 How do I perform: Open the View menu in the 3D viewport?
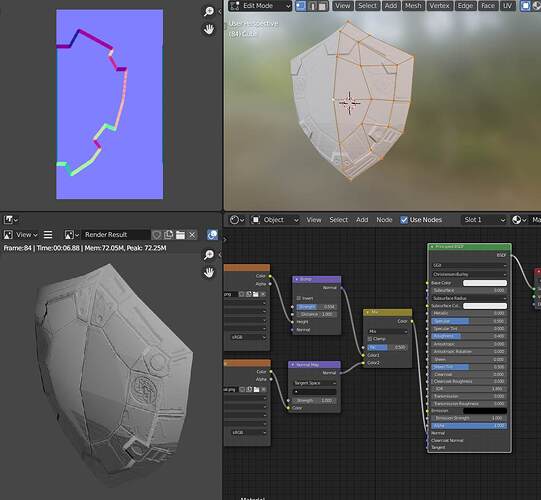coord(342,6)
